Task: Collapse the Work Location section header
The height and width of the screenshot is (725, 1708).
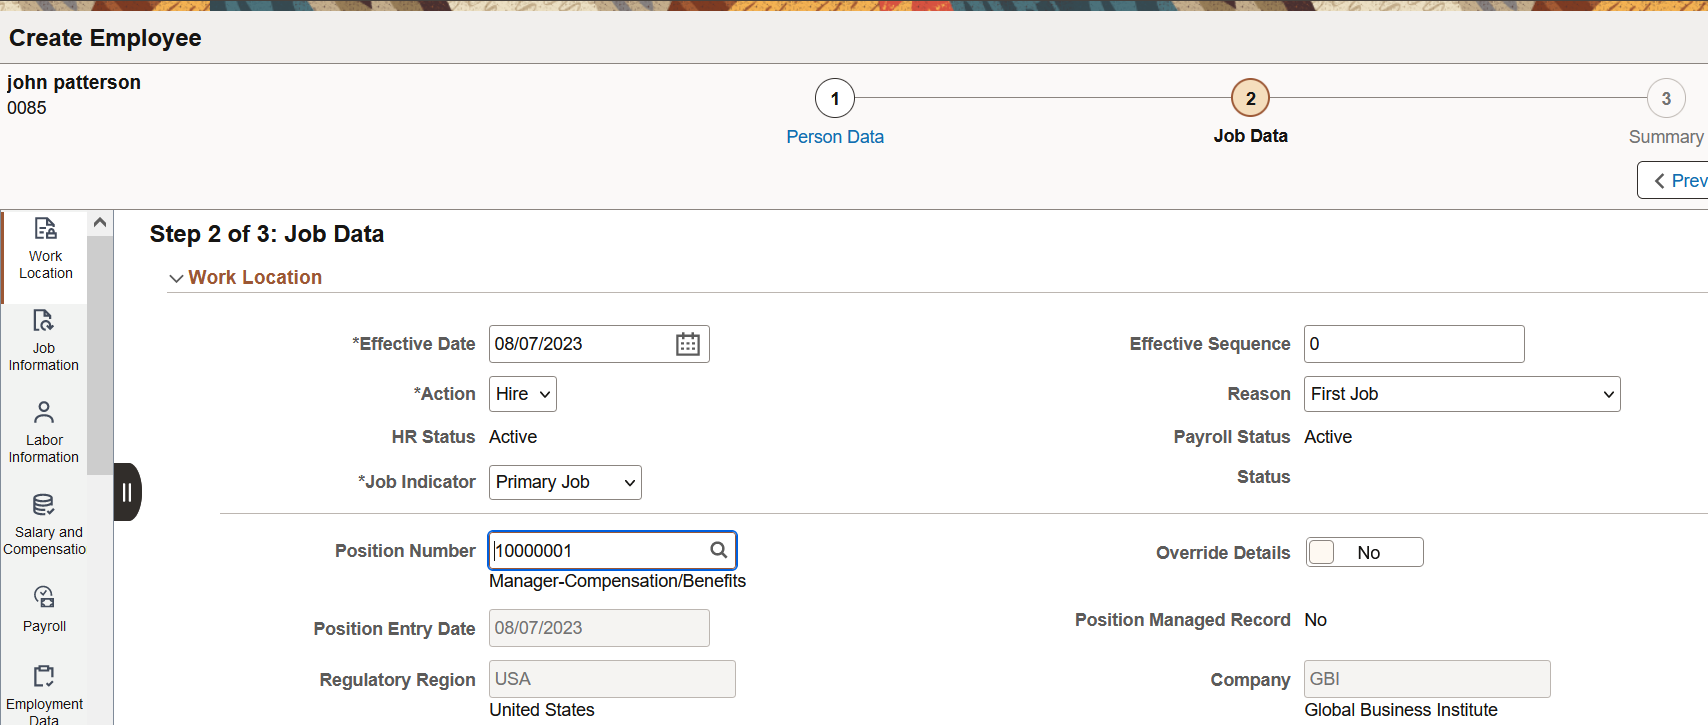Action: coord(177,278)
